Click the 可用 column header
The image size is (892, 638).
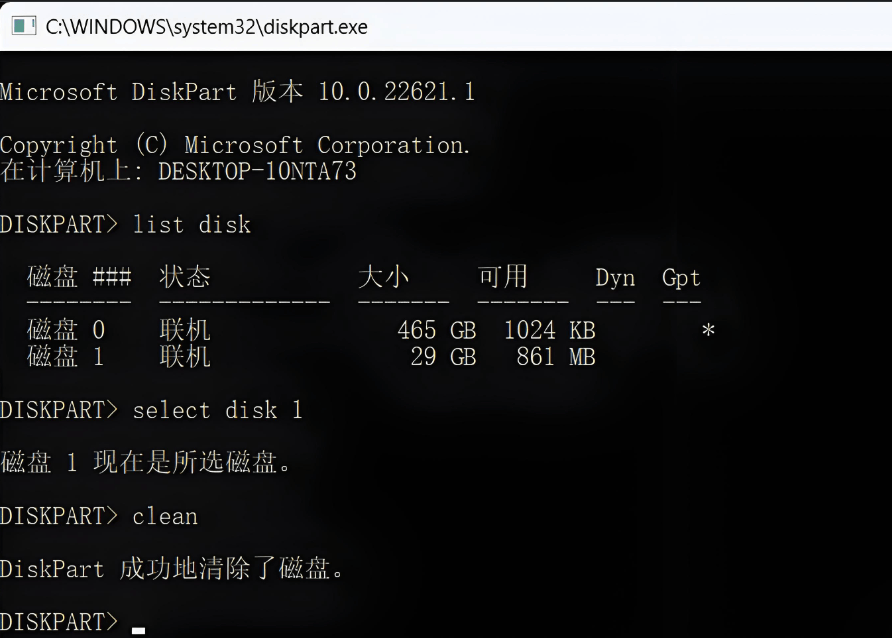pos(503,277)
